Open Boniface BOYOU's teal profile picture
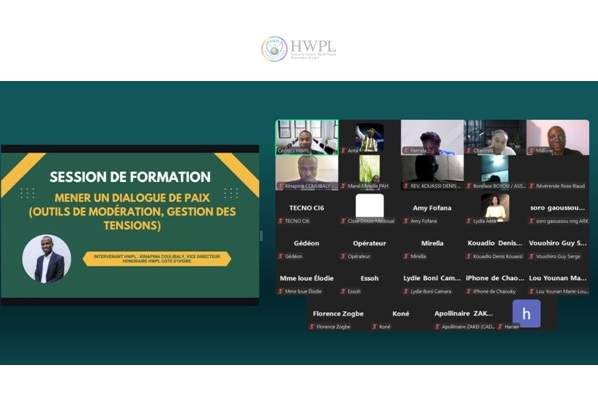This screenshot has width=598, height=401. [x=495, y=169]
